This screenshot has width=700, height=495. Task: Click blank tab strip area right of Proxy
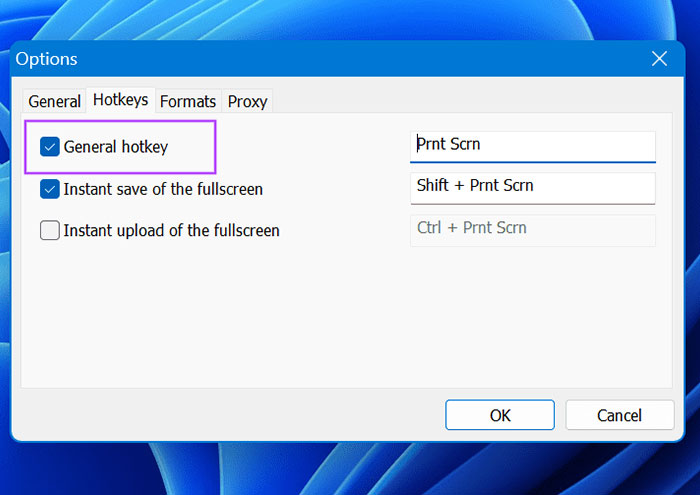[x=450, y=101]
